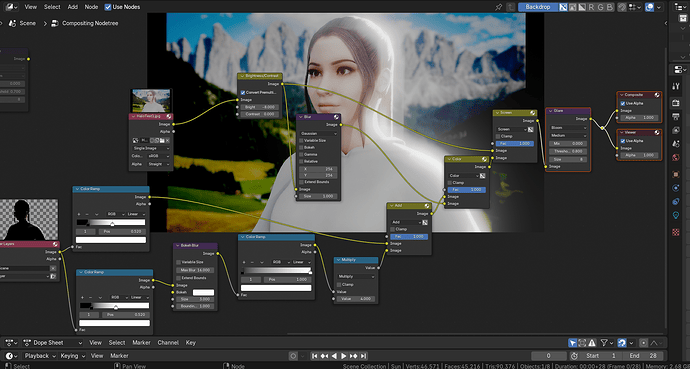Enable Variable Size in Bokeh Blur node
Screen dimensions: 690x369
179,262
